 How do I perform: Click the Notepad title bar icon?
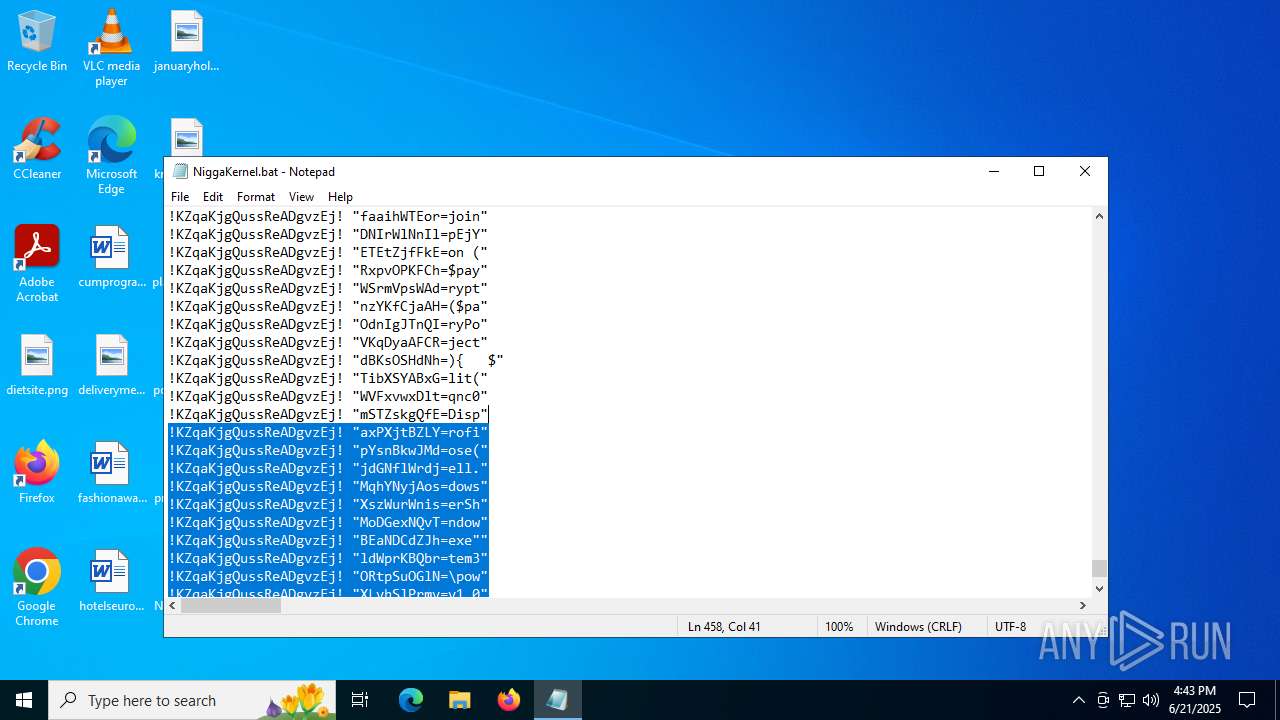180,171
